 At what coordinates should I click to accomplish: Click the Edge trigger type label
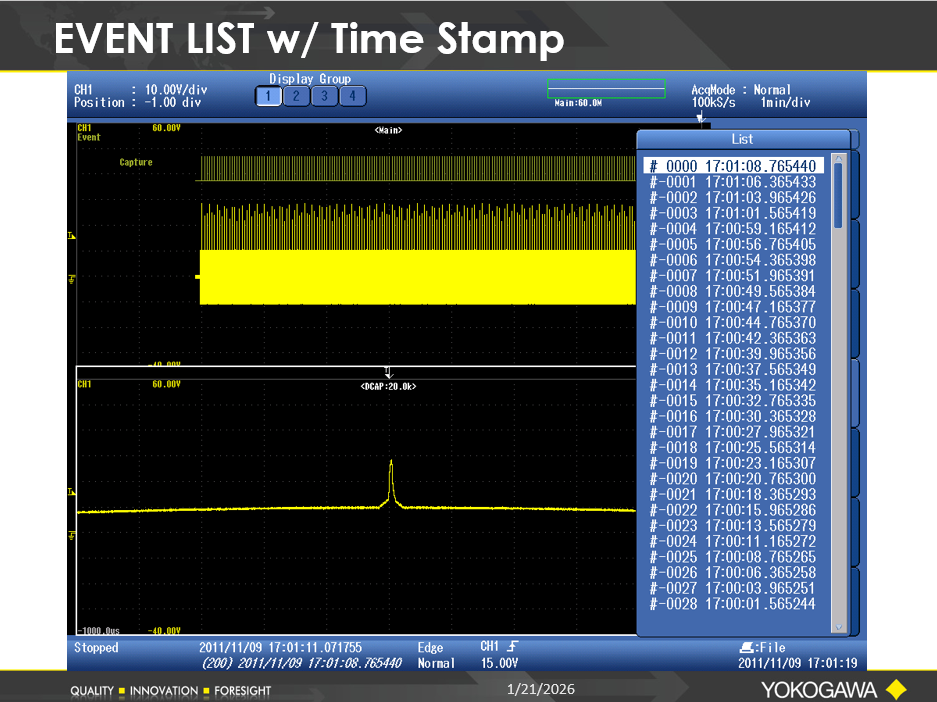[430, 648]
